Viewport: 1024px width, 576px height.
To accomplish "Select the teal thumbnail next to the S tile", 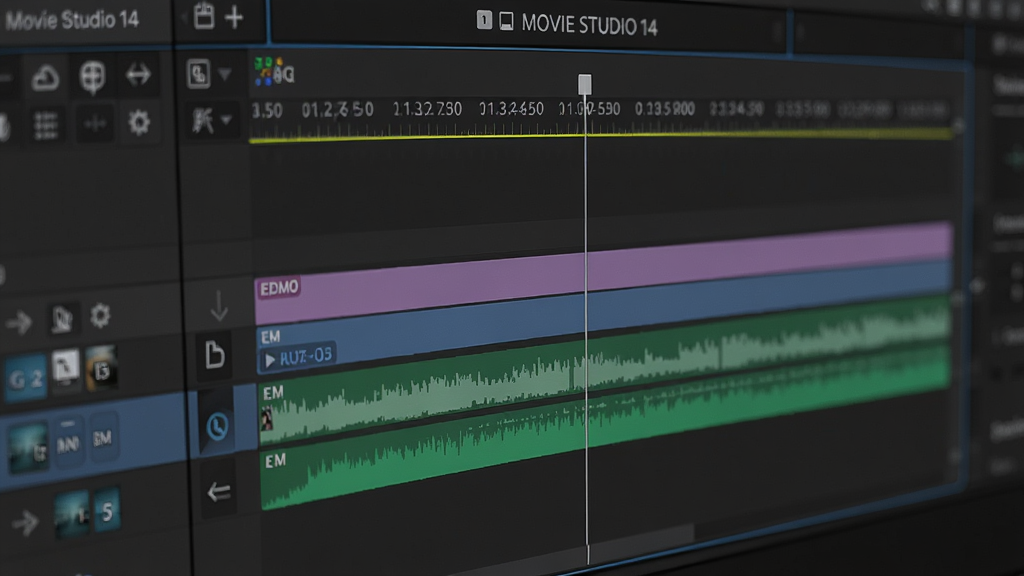I will (71, 515).
